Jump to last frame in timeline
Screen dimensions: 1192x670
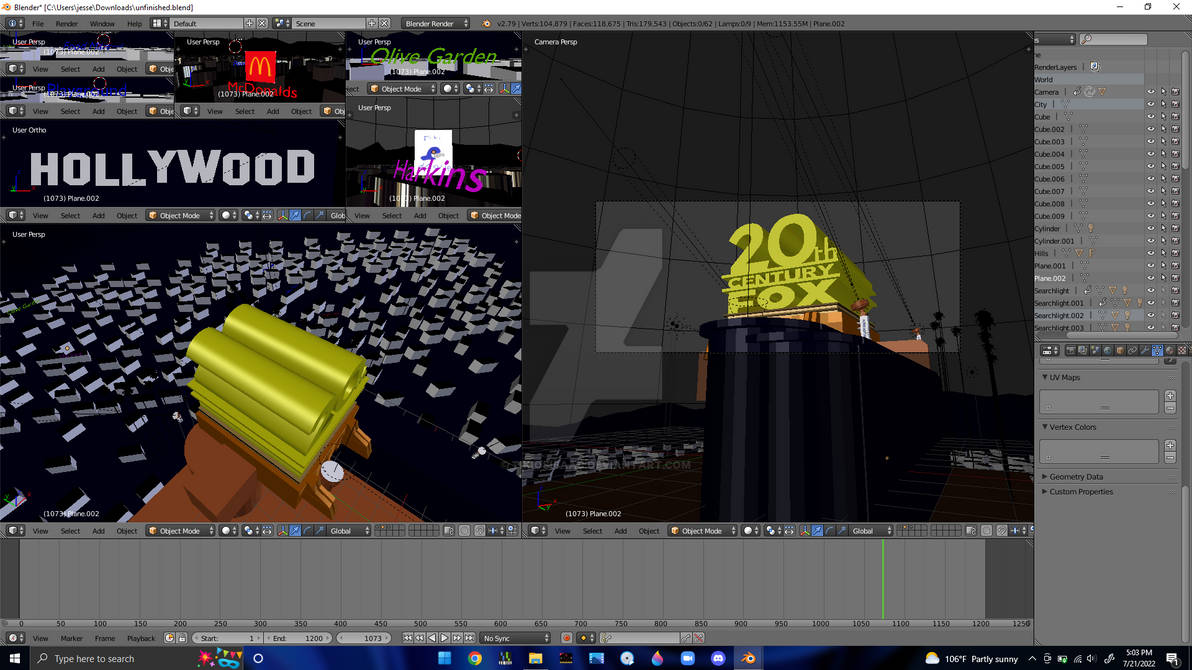coord(470,638)
